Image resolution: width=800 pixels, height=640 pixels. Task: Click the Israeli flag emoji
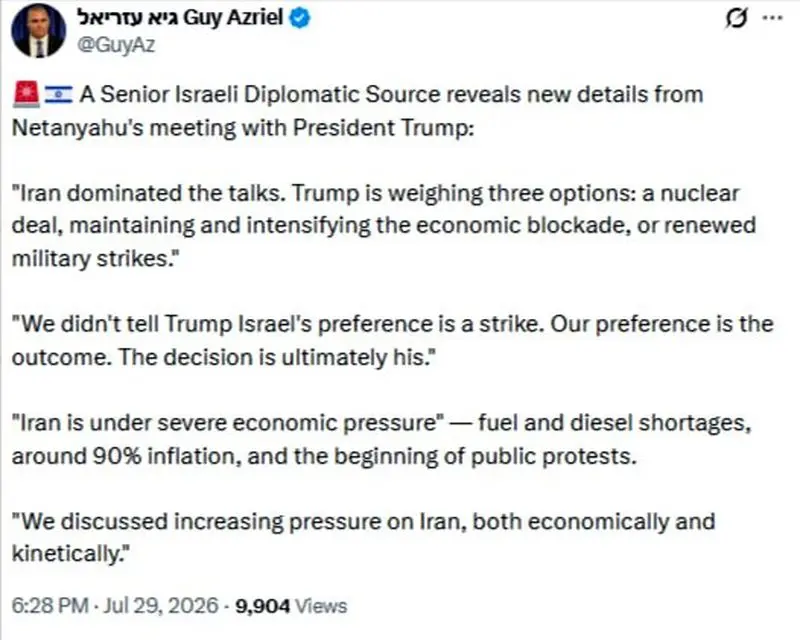pos(58,95)
